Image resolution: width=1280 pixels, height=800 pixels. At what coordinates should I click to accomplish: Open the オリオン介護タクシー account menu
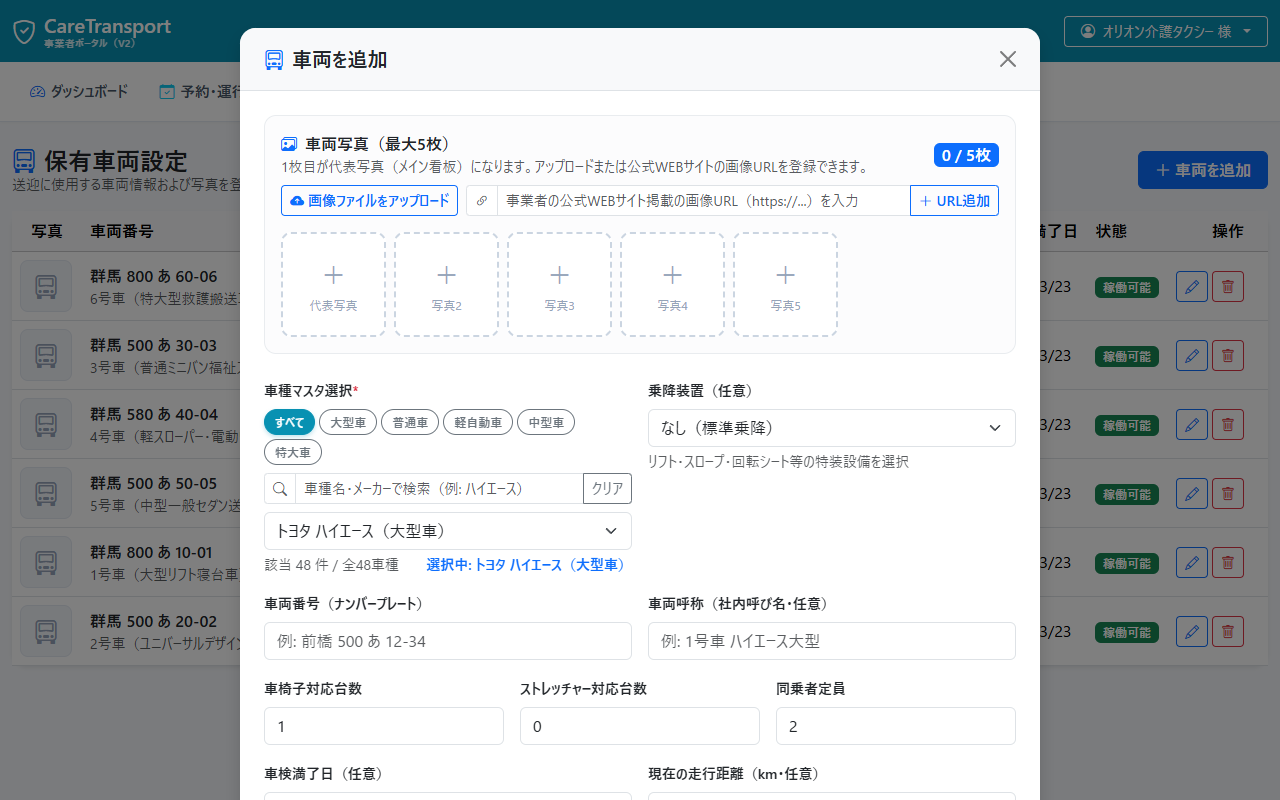tap(1166, 31)
